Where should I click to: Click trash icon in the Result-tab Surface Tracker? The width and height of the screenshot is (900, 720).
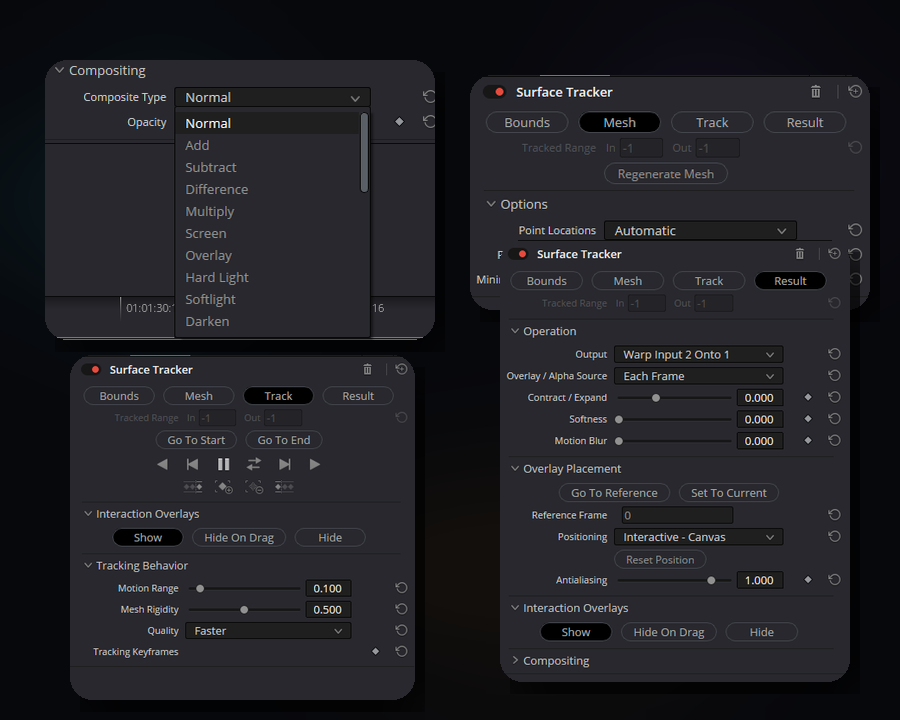click(800, 254)
